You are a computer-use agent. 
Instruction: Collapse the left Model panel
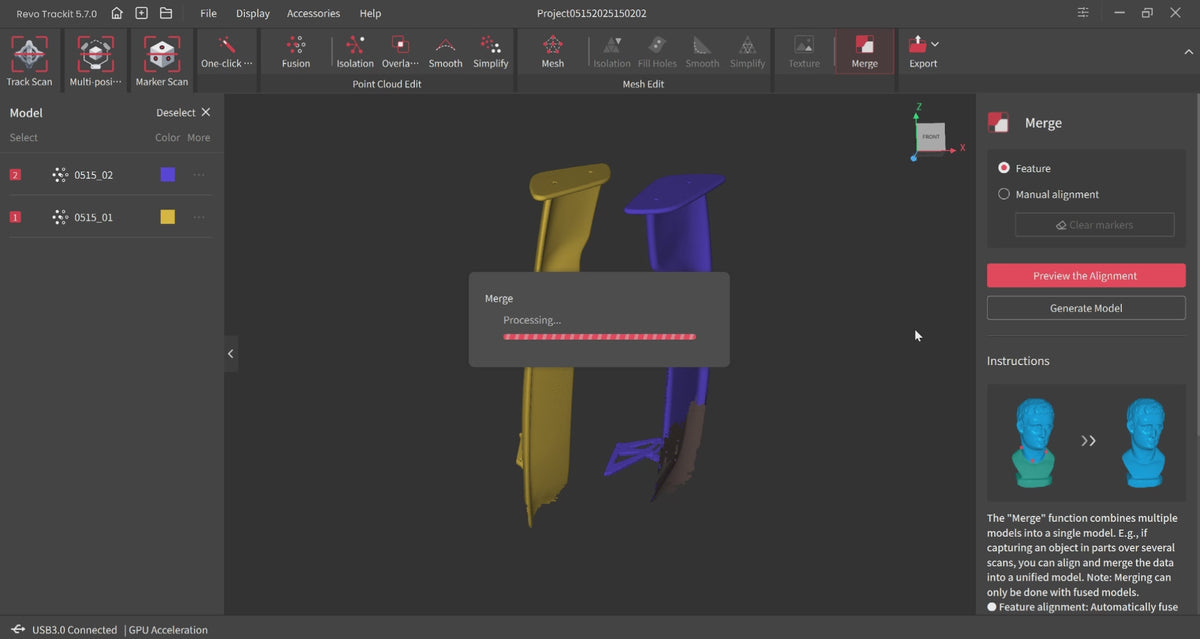click(x=230, y=353)
